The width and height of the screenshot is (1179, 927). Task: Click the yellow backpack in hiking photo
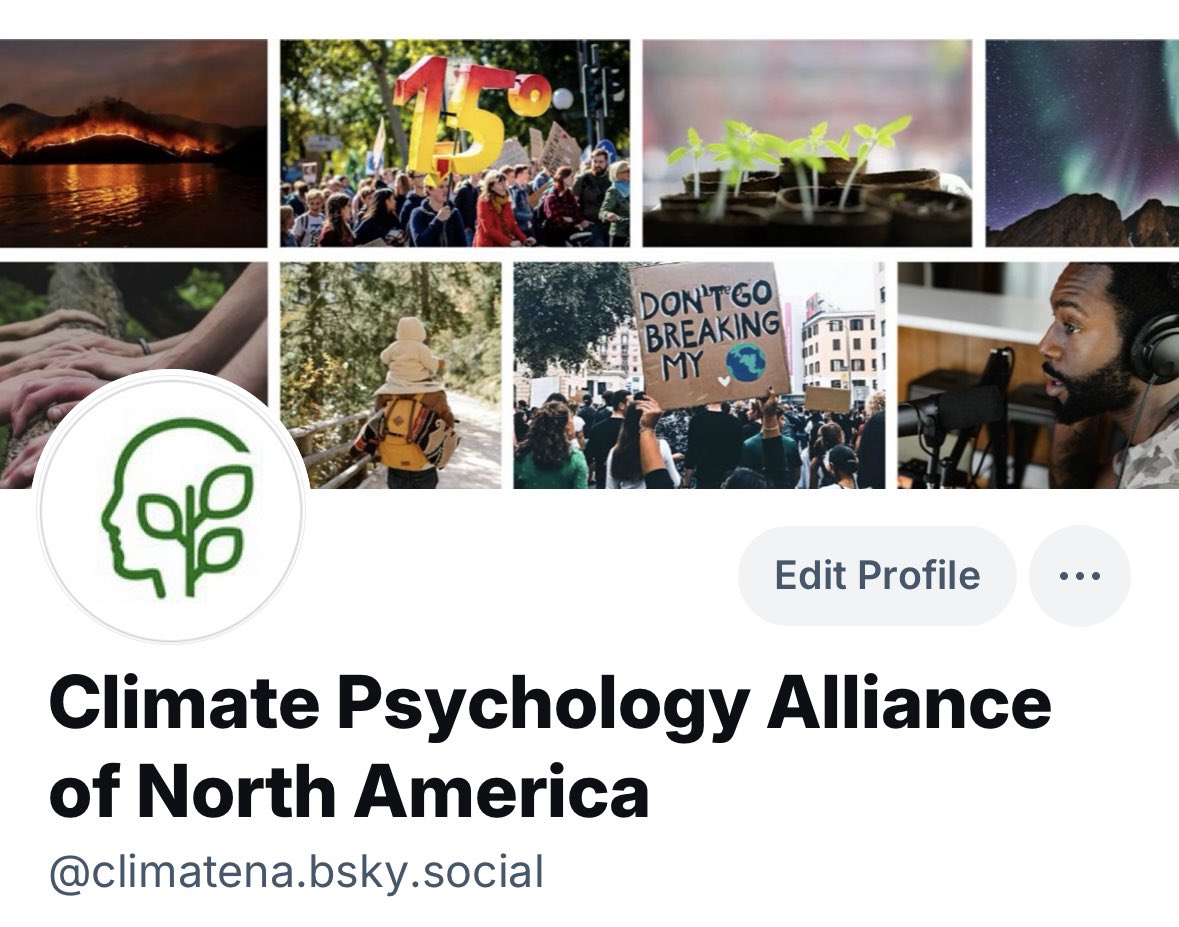point(404,432)
